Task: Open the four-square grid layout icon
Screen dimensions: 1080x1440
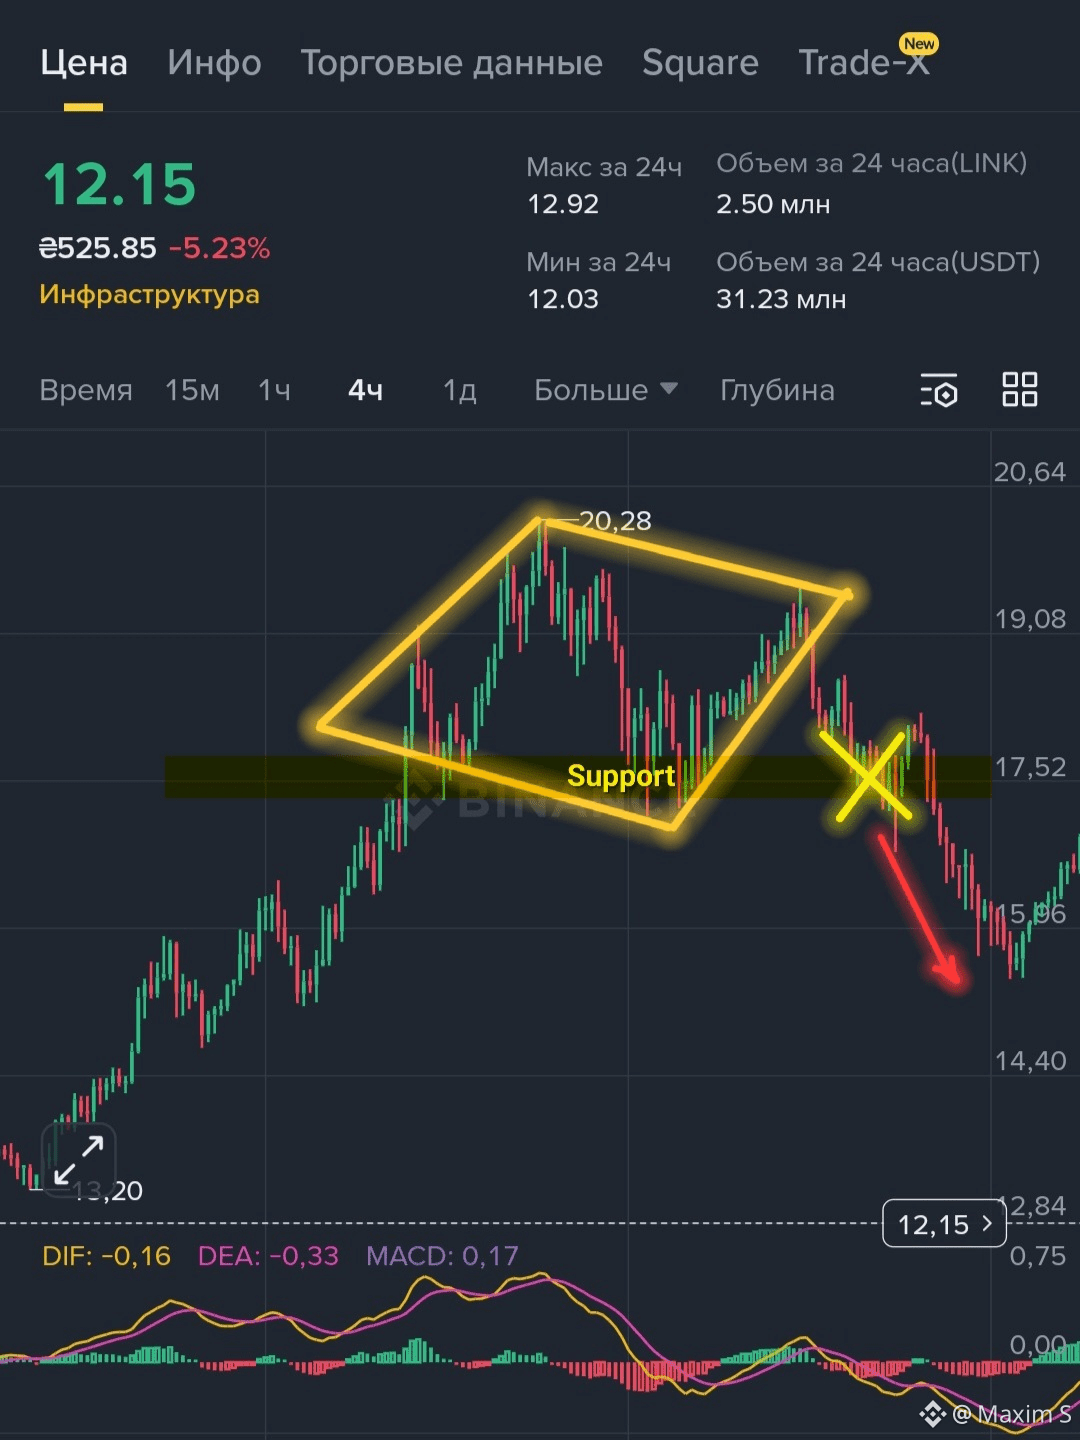Action: (x=1019, y=389)
